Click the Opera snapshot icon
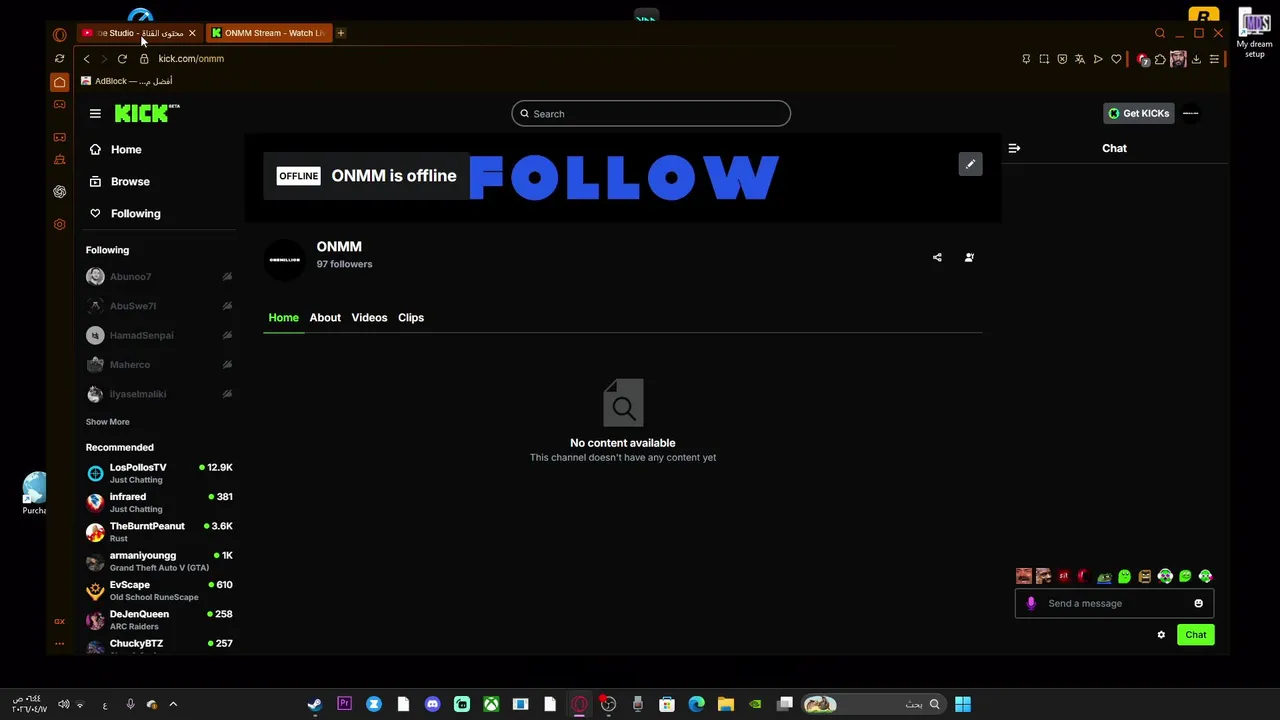The height and width of the screenshot is (720, 1280). (1044, 59)
